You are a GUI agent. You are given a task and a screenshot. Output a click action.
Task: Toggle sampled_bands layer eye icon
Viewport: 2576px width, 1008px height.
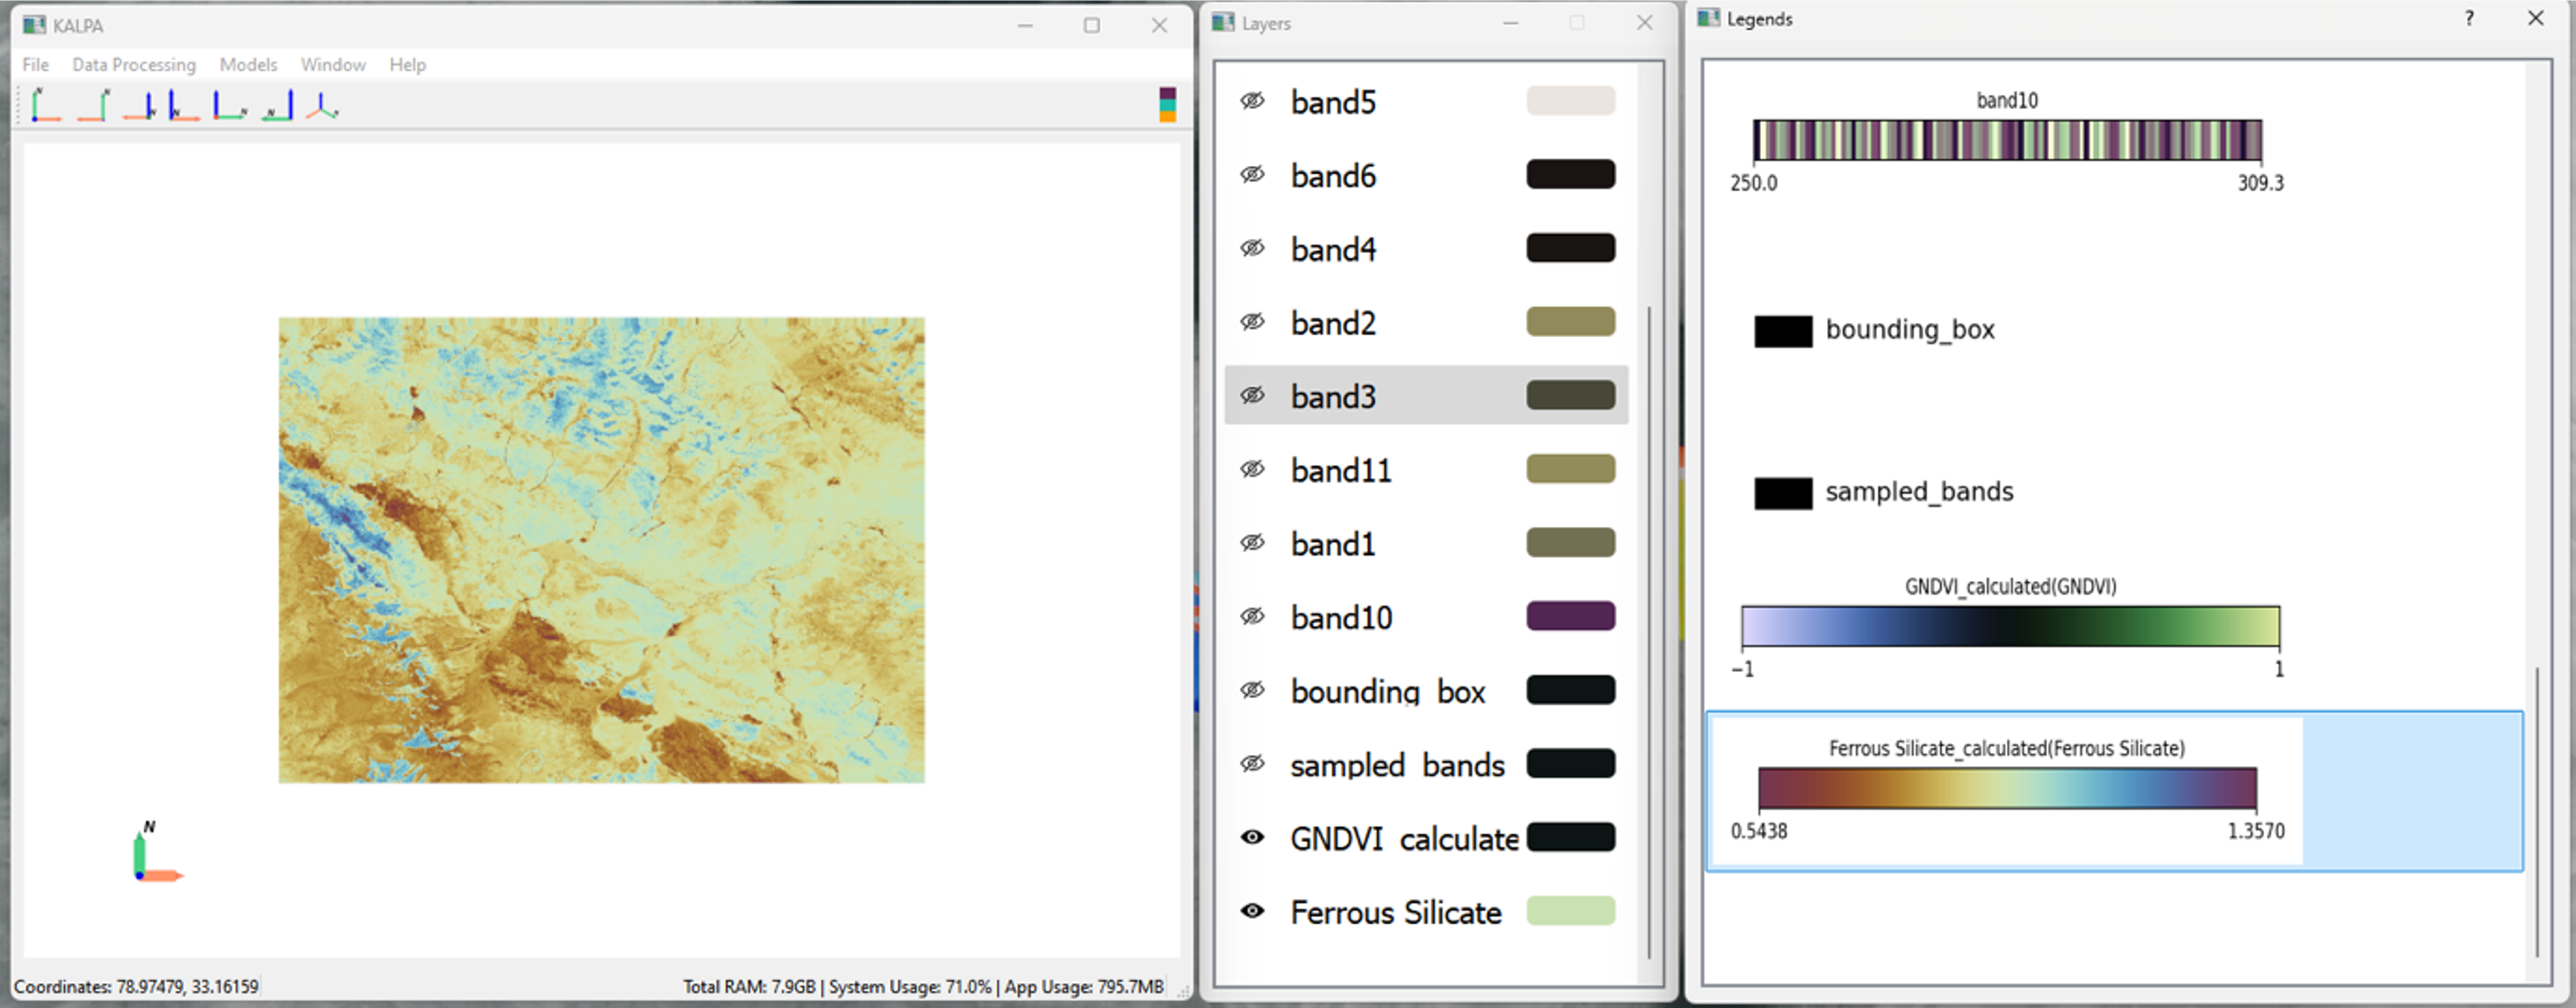pyautogui.click(x=1252, y=764)
